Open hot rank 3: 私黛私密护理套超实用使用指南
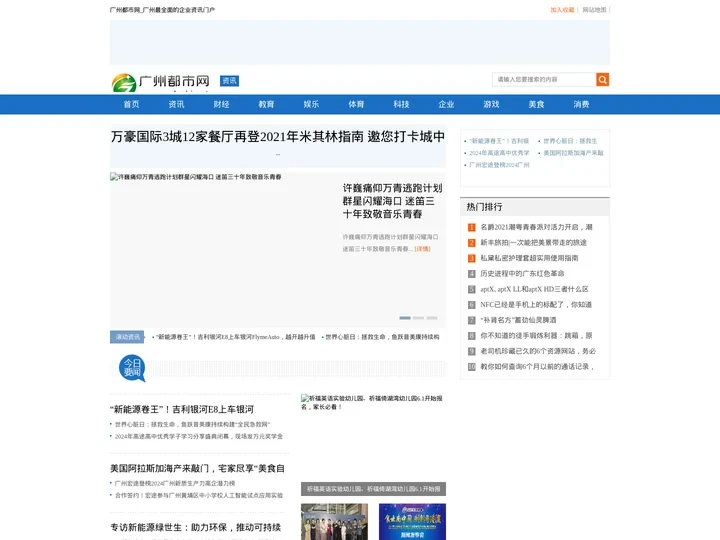 (x=529, y=258)
